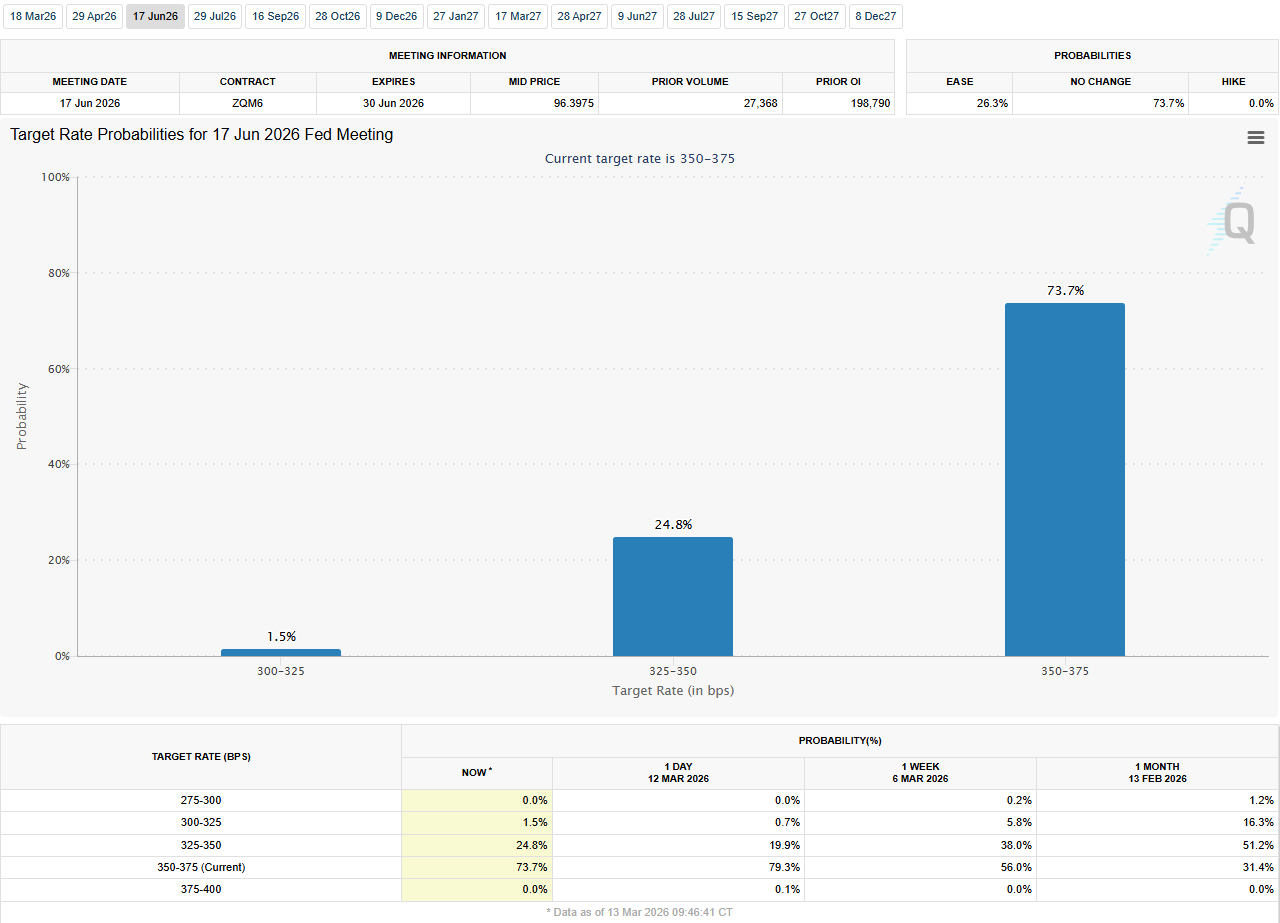Select the 9 Dec26 meeting tab
Screen dimensions: 1280x923
397,17
